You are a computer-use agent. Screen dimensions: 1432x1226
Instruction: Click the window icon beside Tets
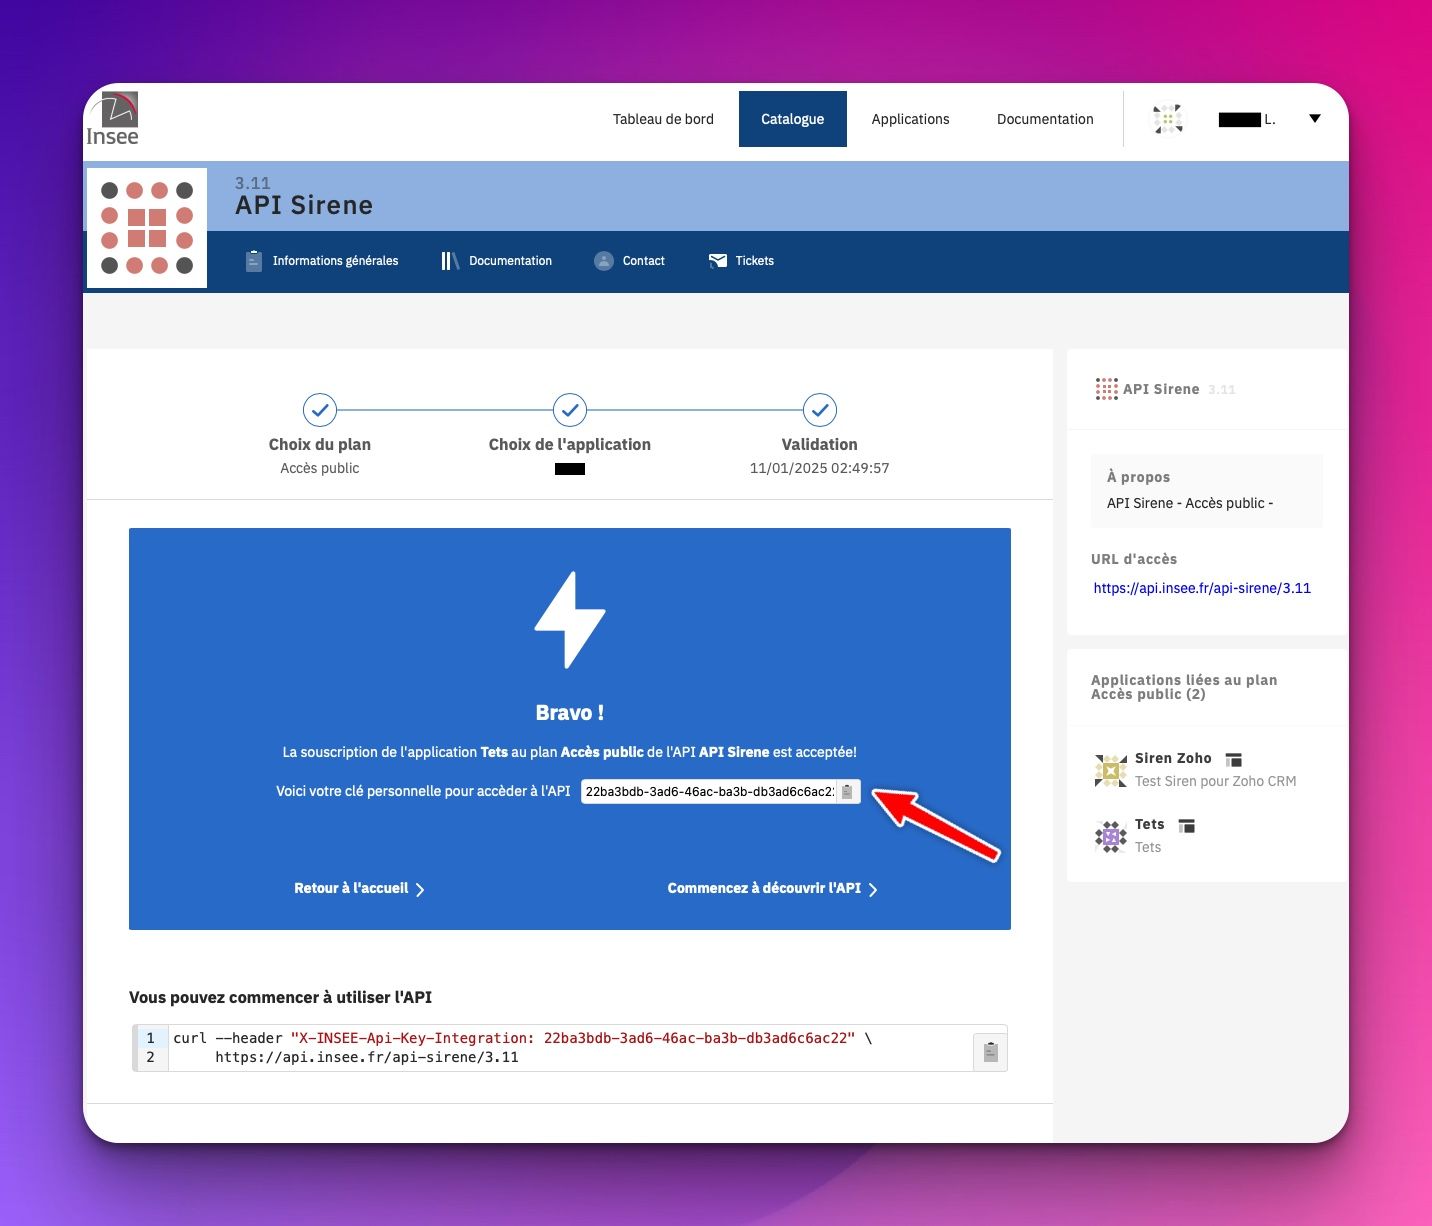1187,826
